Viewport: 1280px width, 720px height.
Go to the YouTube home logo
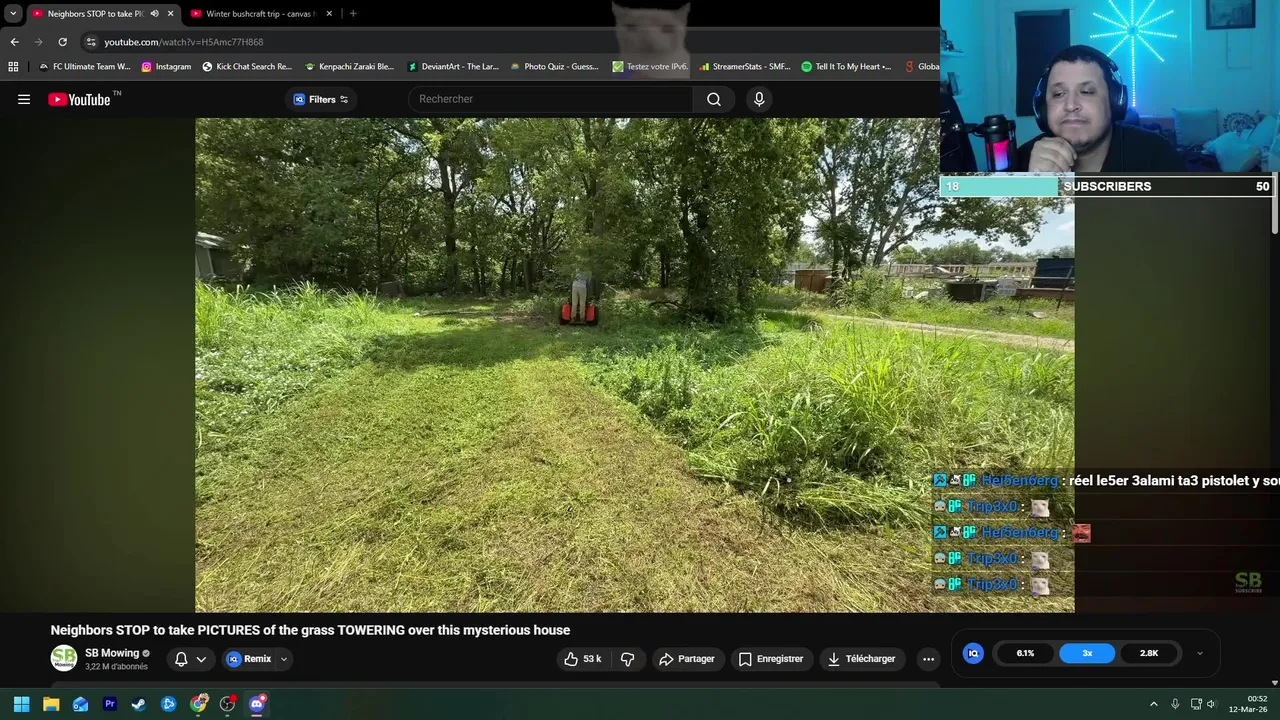tap(79, 99)
